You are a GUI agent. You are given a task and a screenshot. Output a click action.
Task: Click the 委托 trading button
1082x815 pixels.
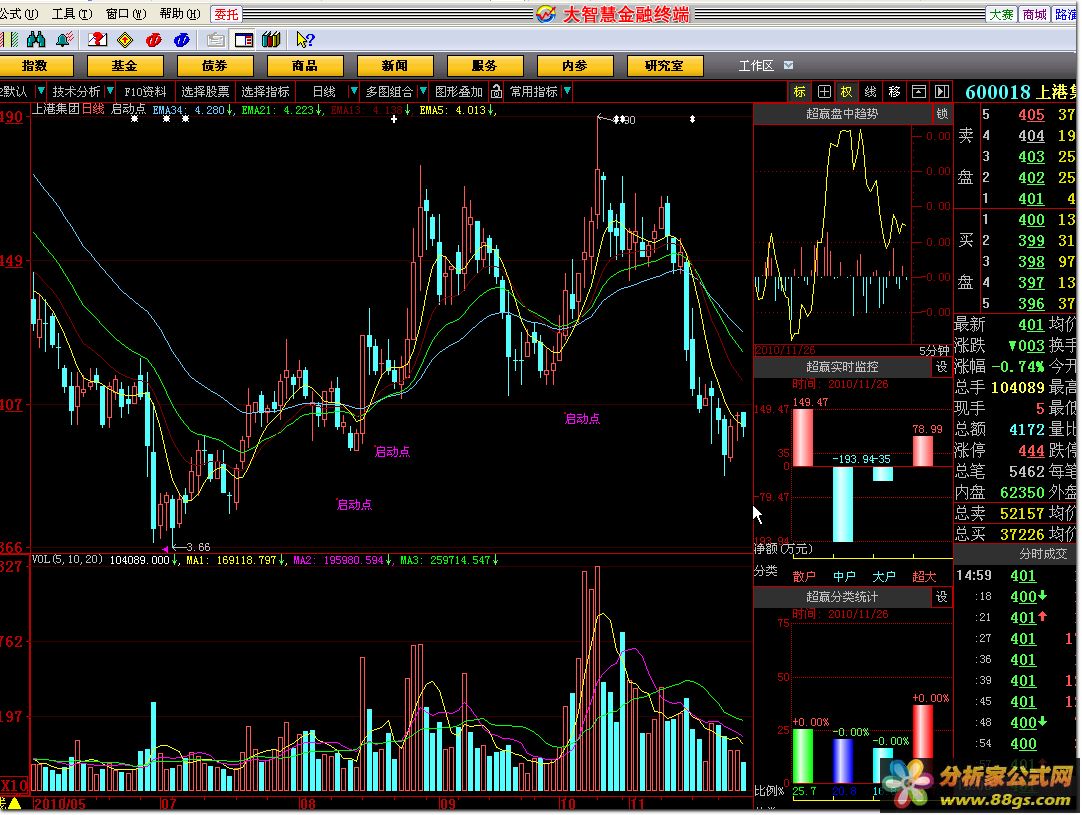click(226, 14)
